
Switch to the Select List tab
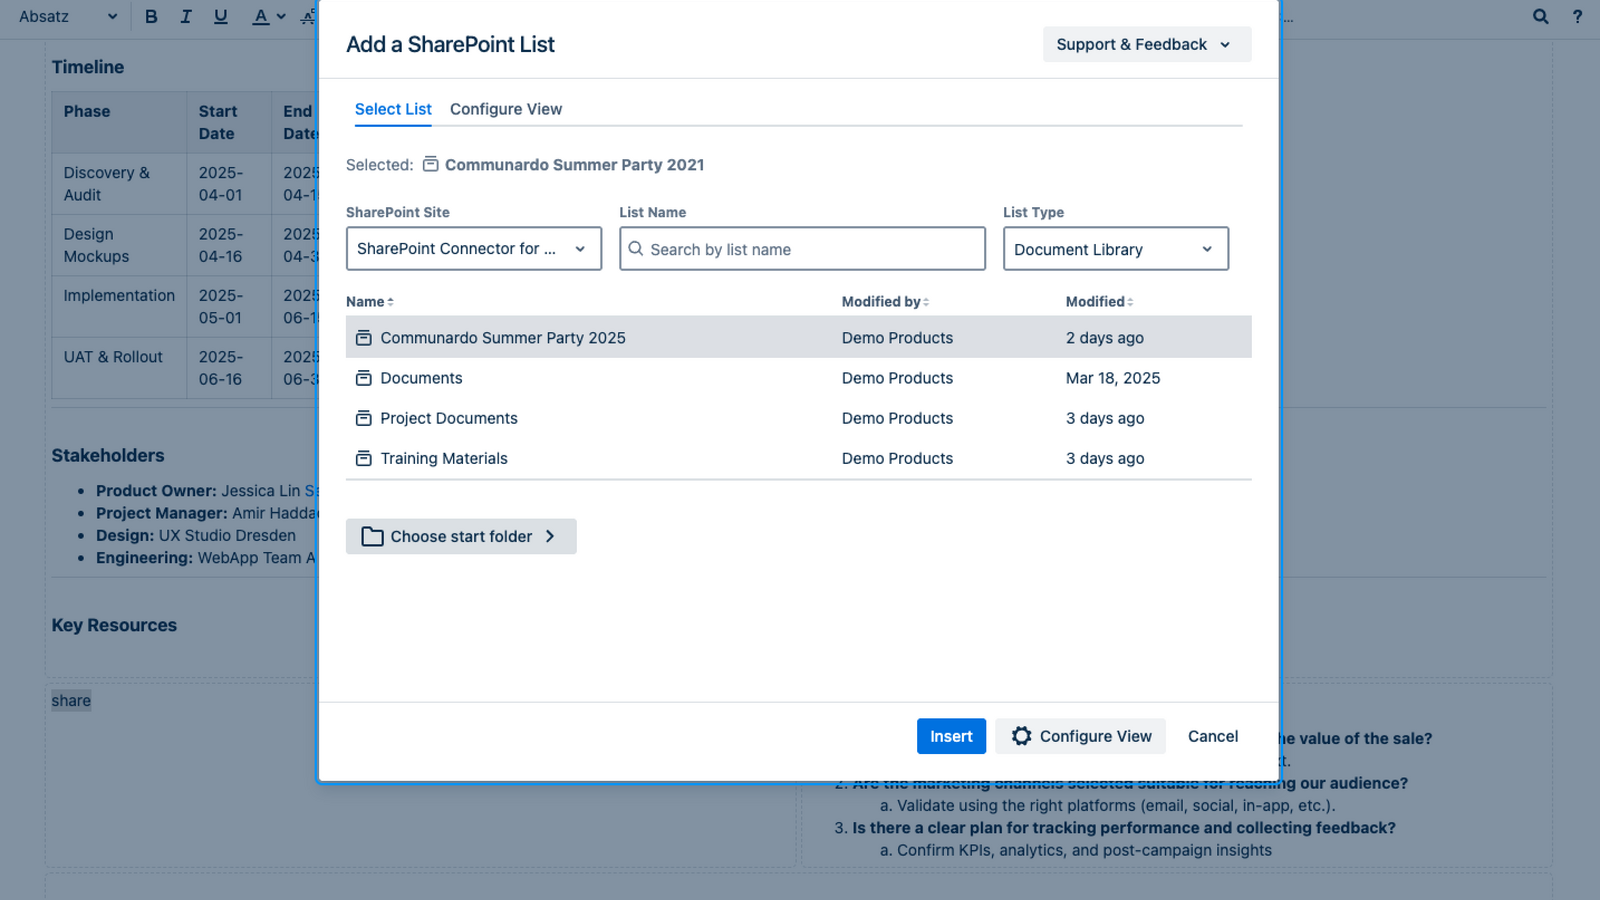tap(393, 109)
